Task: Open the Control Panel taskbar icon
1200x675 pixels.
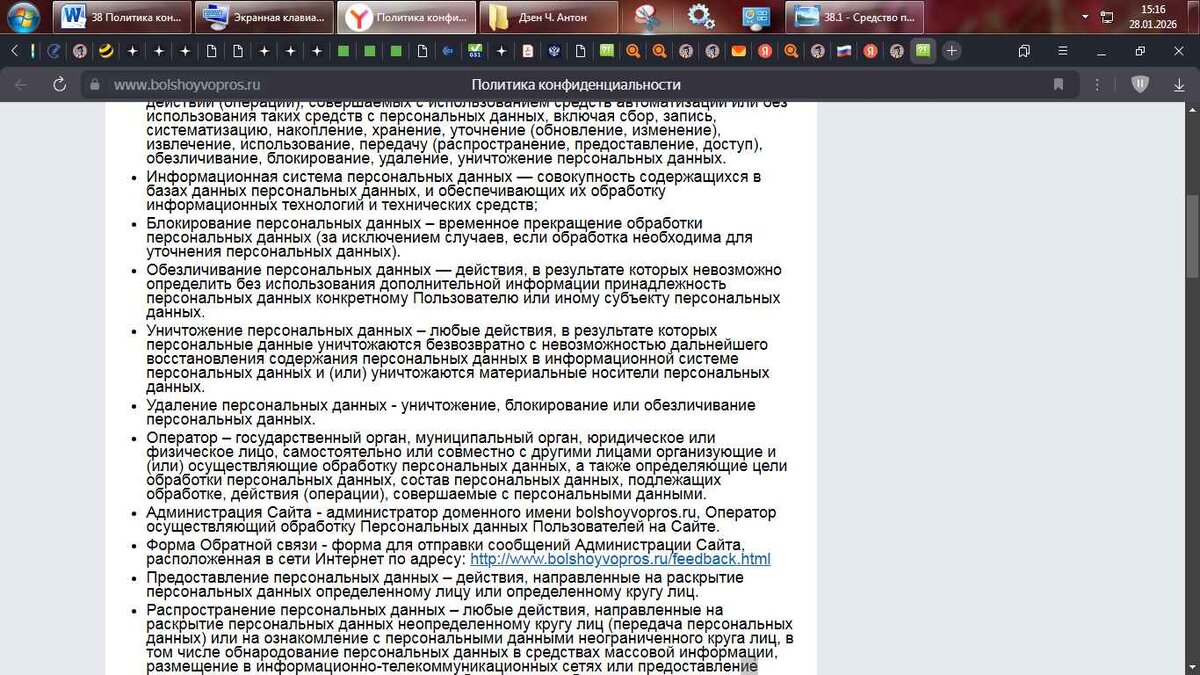Action: [754, 16]
